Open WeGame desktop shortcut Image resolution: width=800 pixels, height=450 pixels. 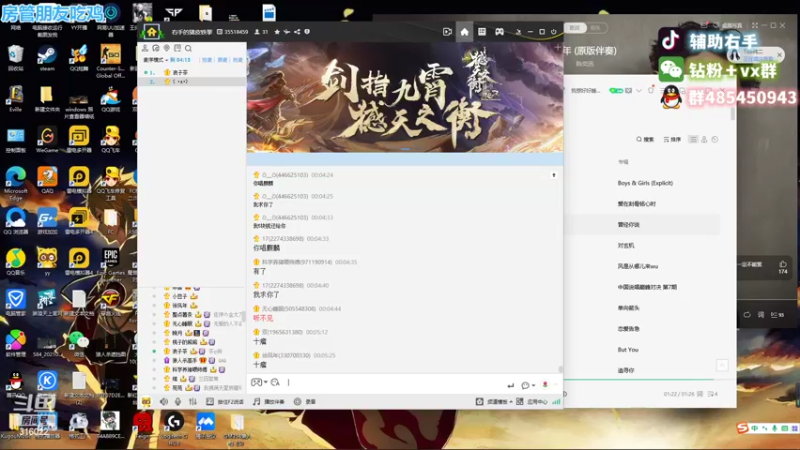(x=47, y=139)
